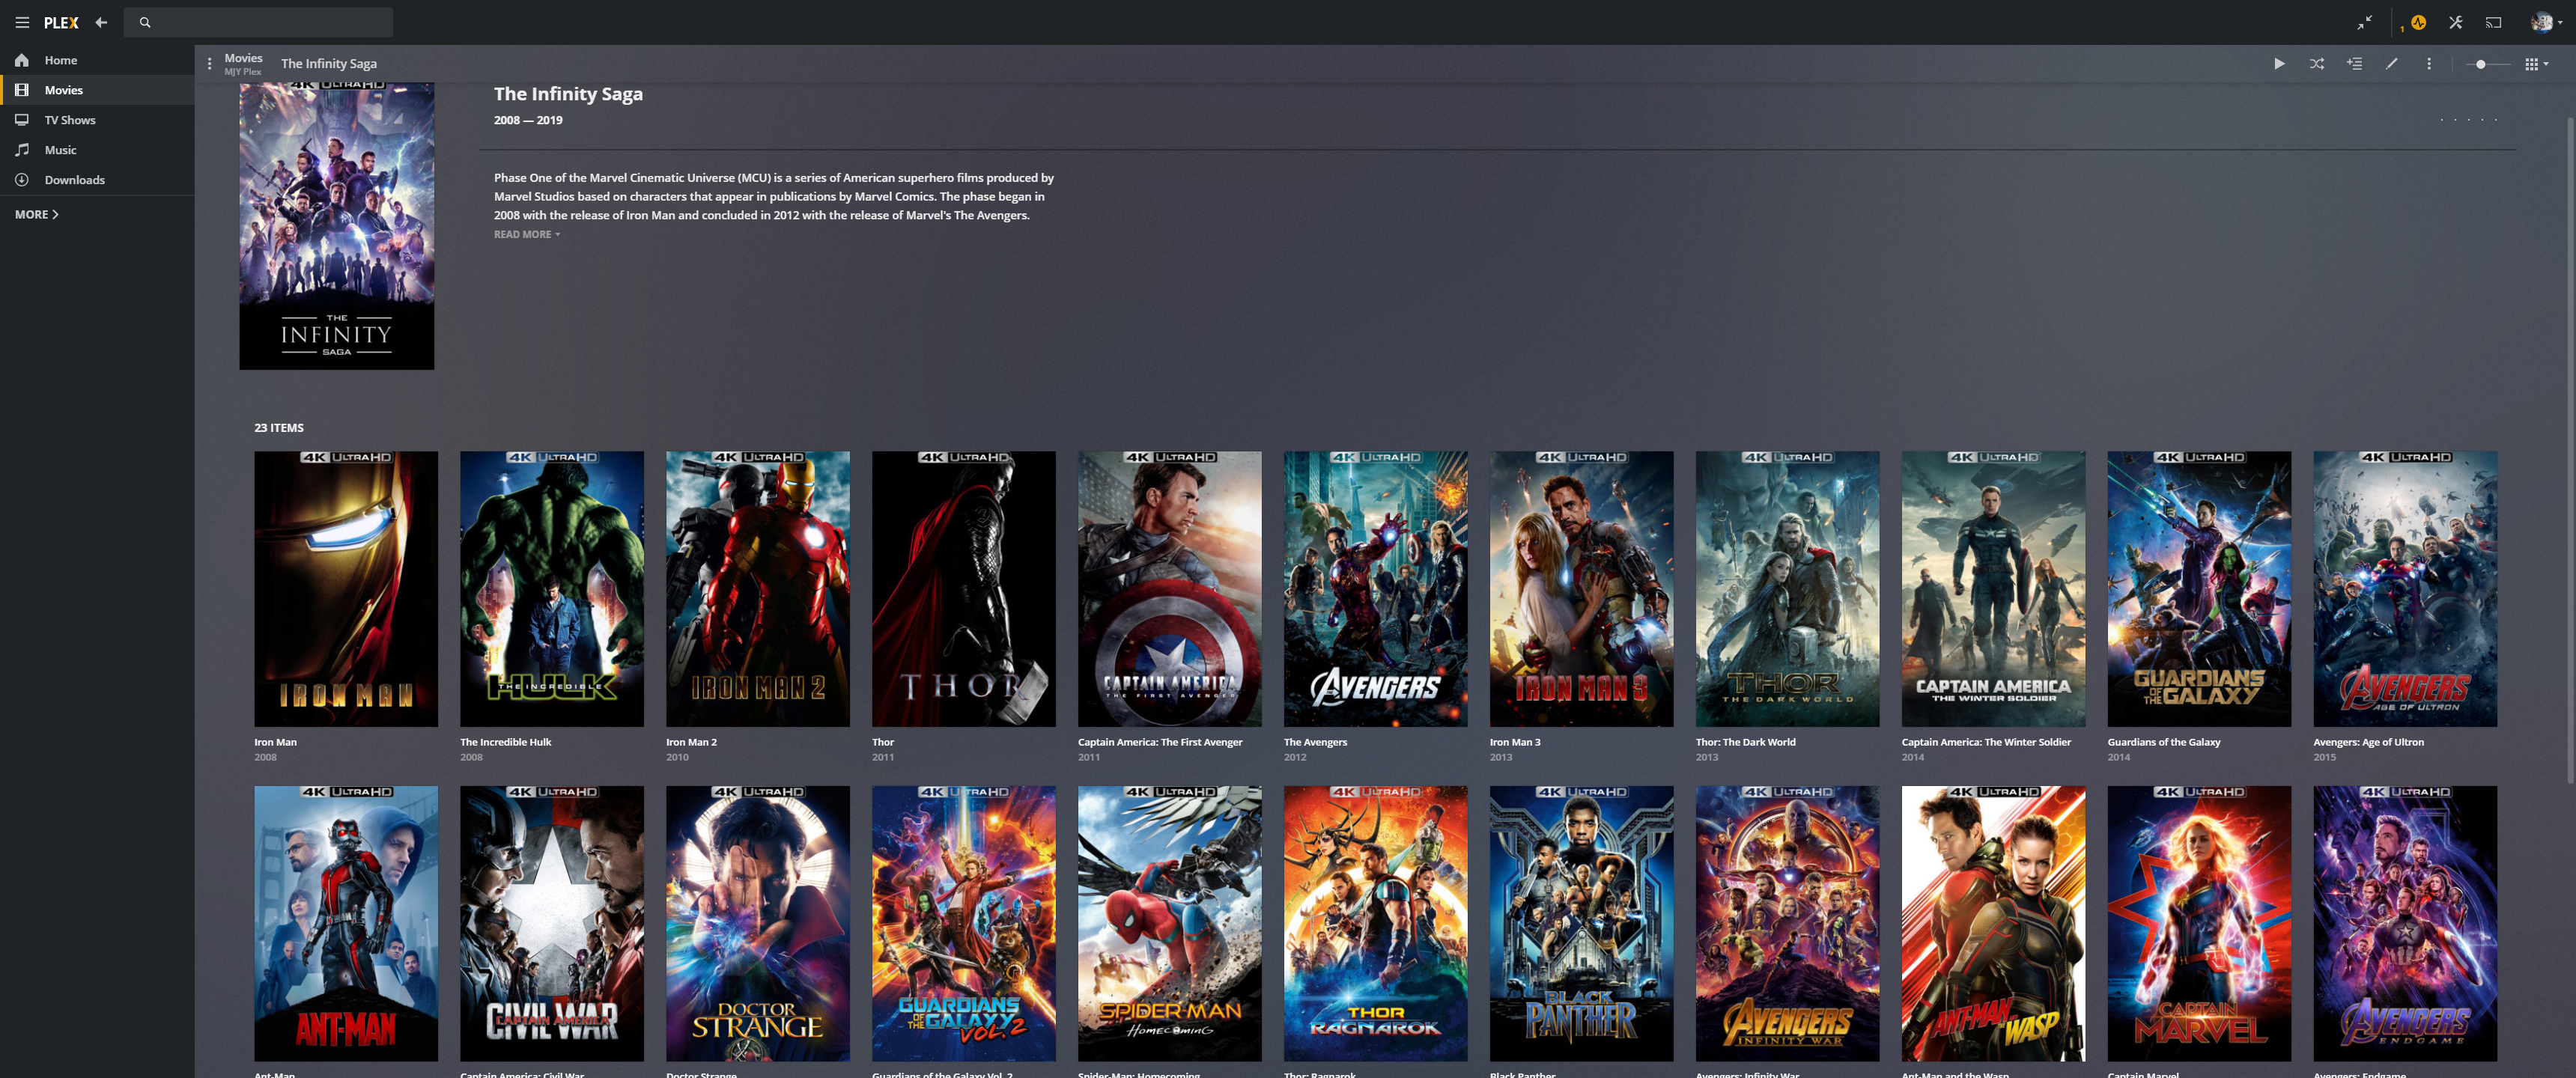2576x1078 pixels.
Task: Add collection to play queue
Action: click(2354, 64)
